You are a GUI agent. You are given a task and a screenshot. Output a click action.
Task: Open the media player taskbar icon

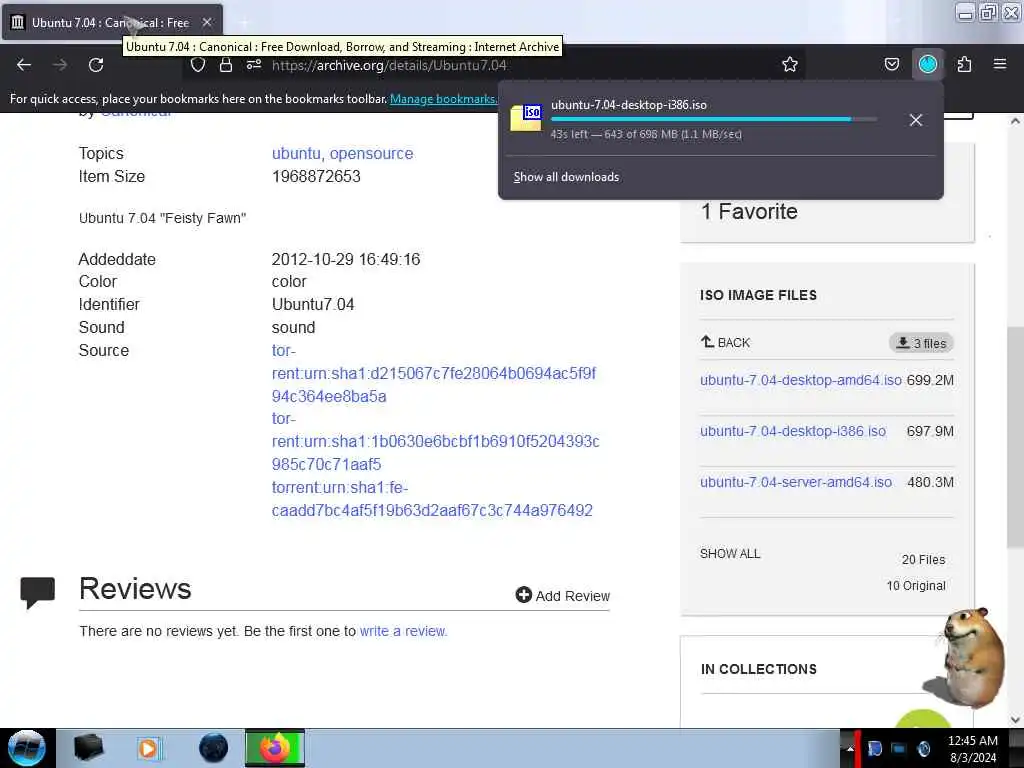pyautogui.click(x=149, y=748)
